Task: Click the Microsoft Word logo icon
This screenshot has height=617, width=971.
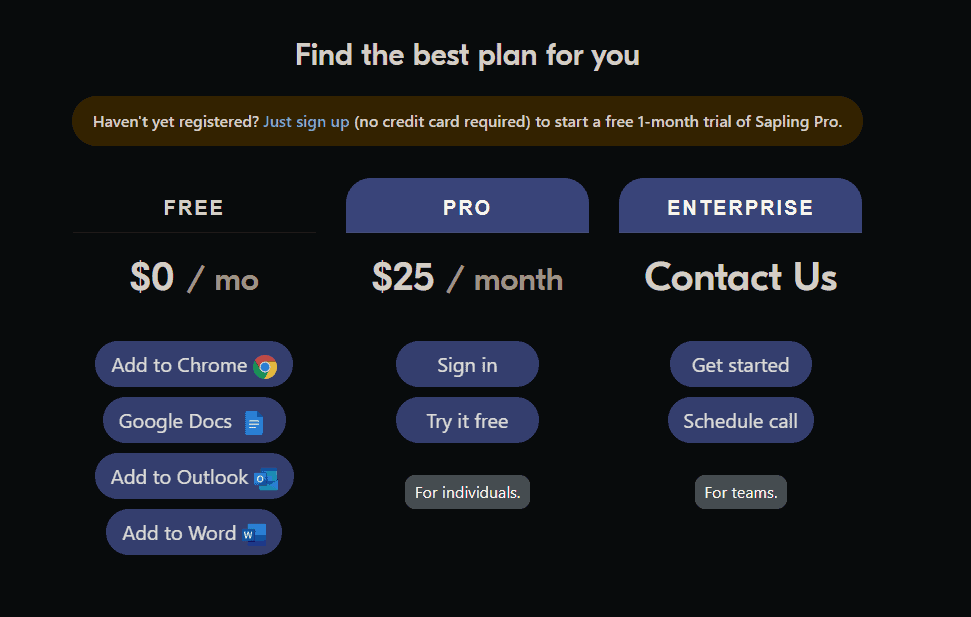Action: tap(255, 534)
